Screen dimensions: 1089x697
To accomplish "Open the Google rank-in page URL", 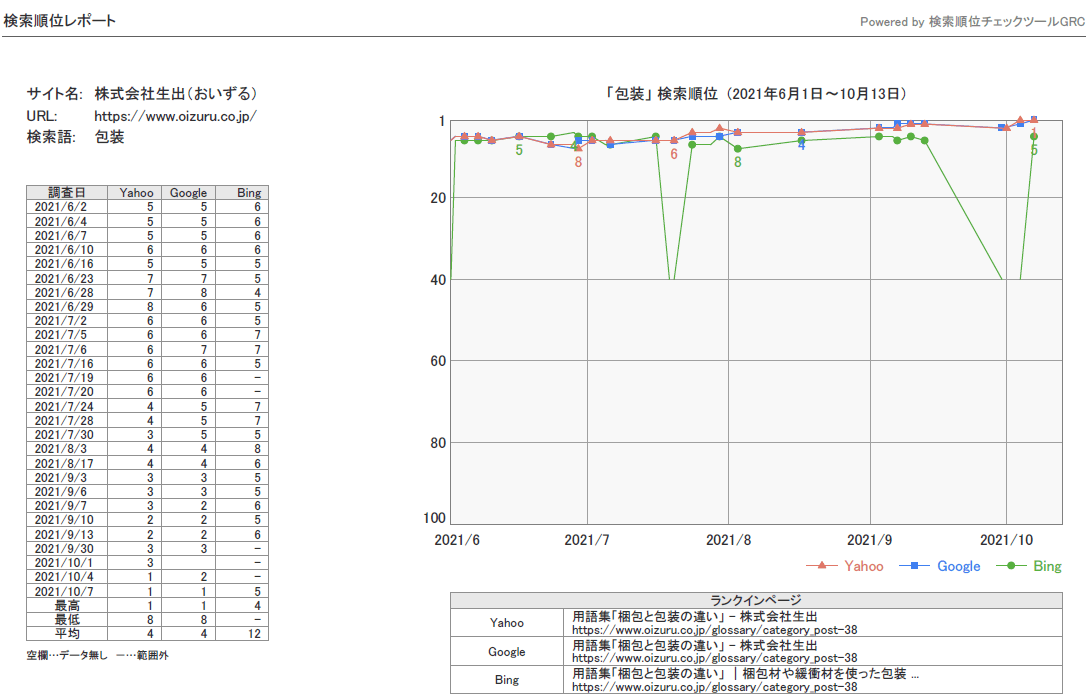I will (715, 658).
